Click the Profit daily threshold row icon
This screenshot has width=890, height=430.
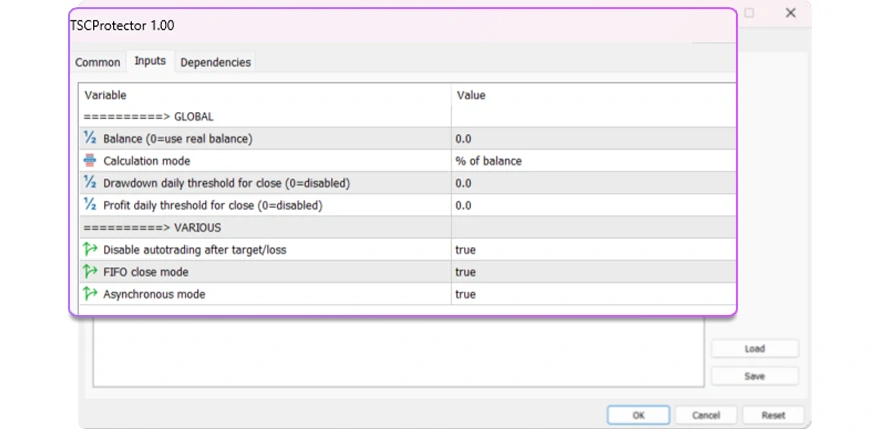(90, 205)
